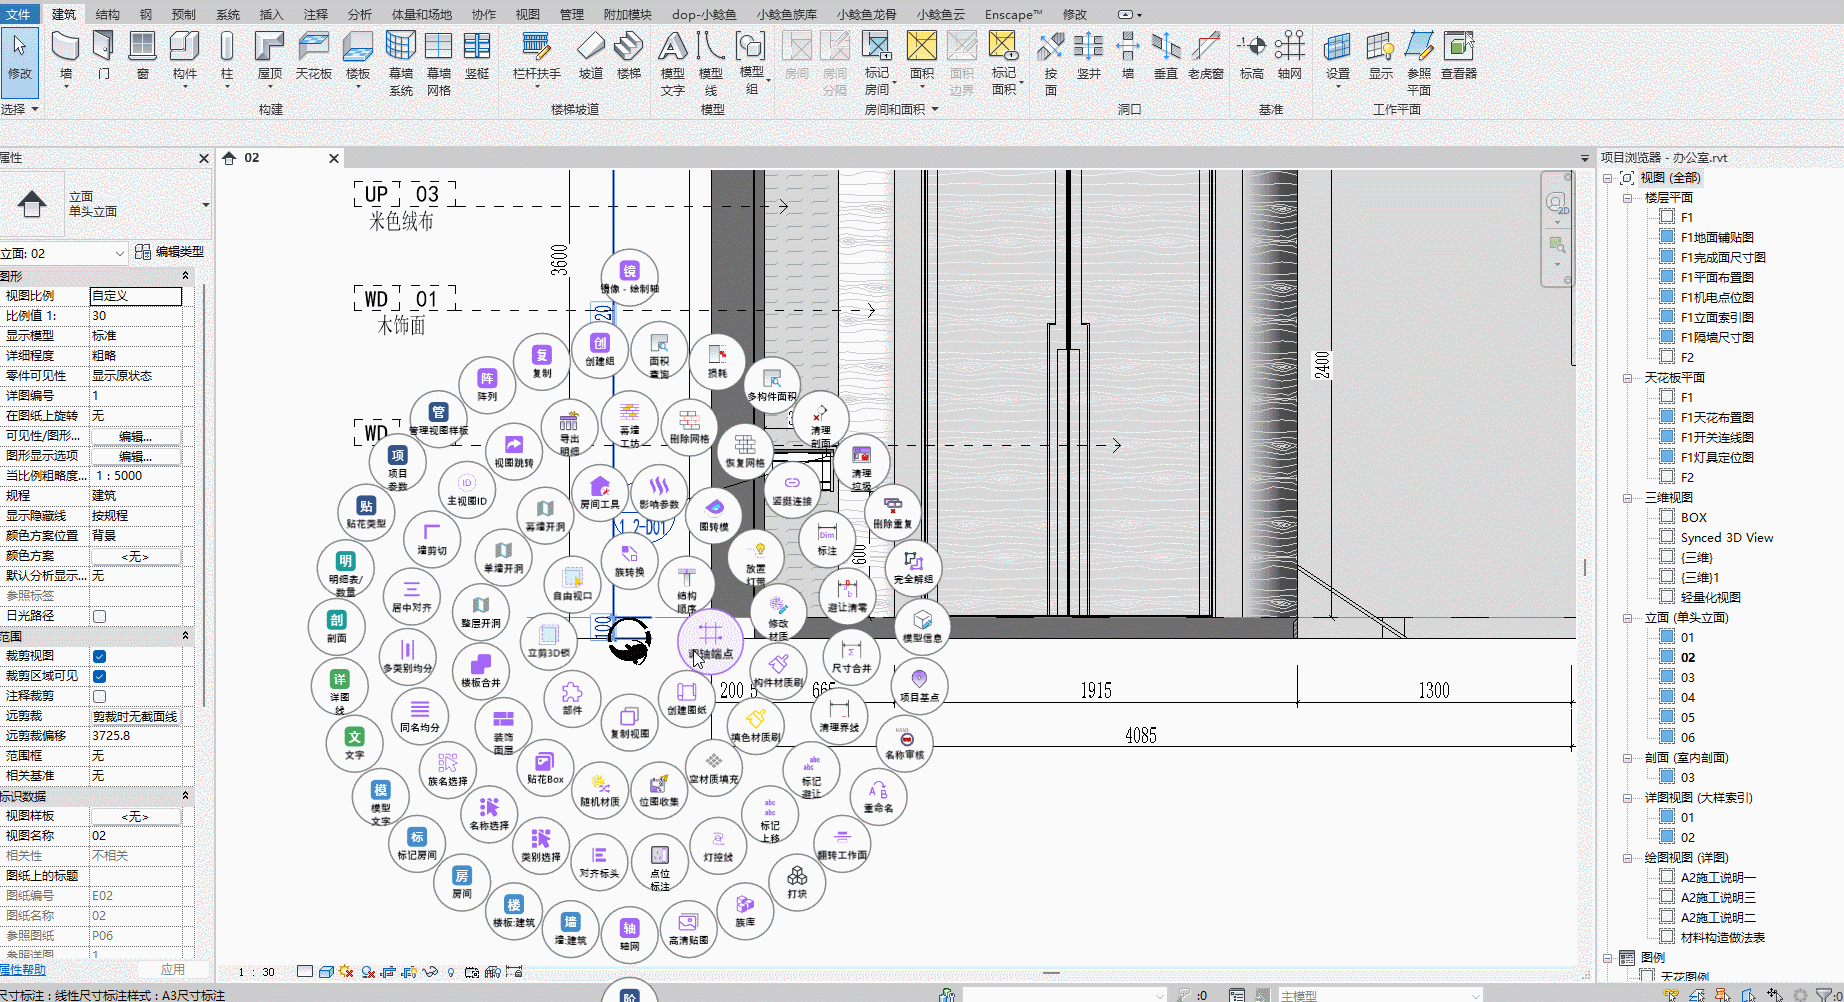Screen dimensions: 1844x1002
Task: Collapse the 三维视图 tree node
Action: [1627, 498]
